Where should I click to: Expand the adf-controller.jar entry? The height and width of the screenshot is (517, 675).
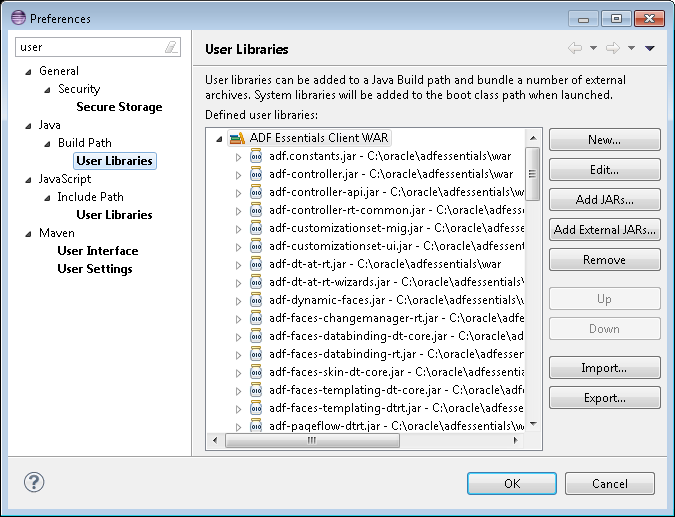[238, 175]
